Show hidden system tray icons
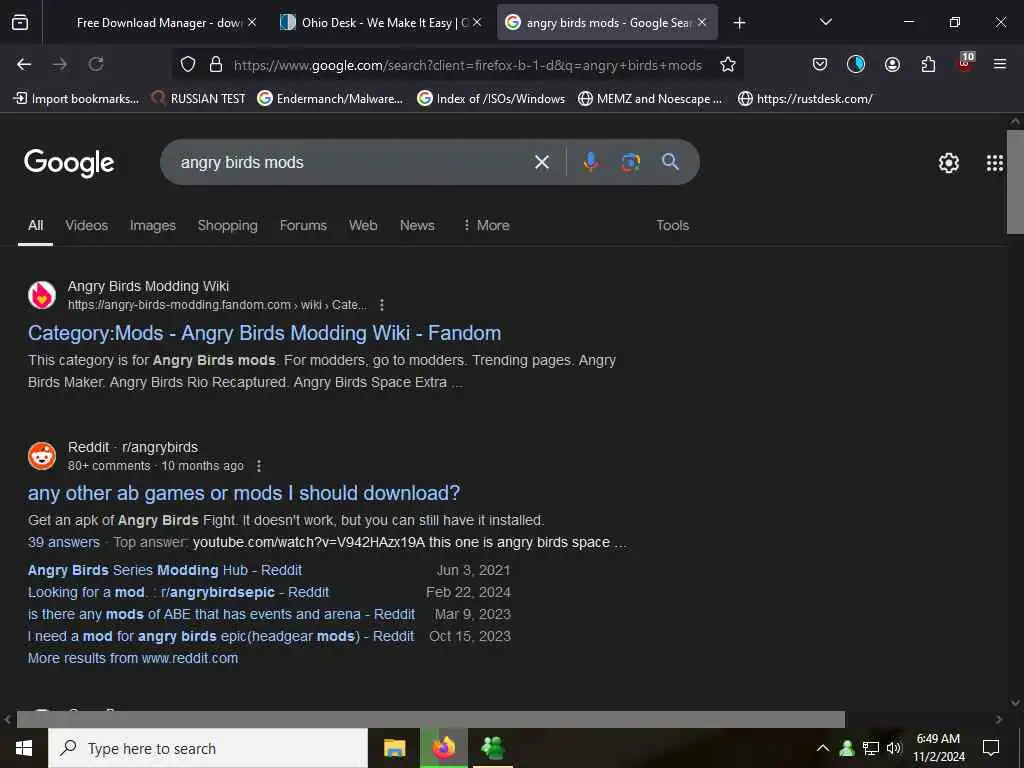 click(x=823, y=748)
